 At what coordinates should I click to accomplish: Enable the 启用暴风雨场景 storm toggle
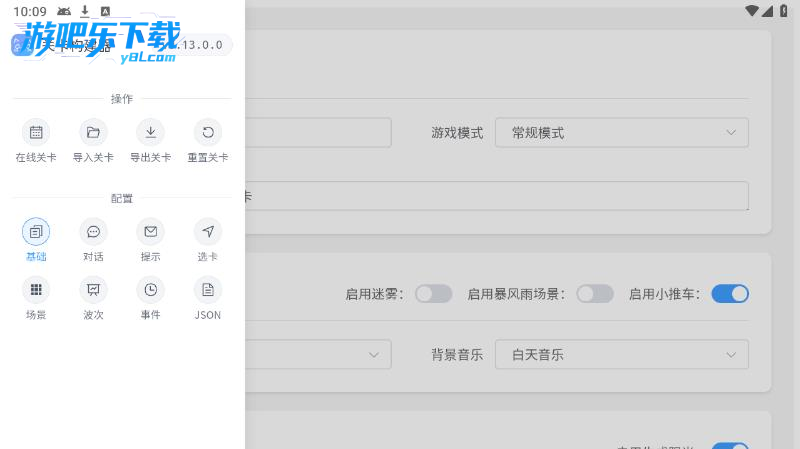595,294
